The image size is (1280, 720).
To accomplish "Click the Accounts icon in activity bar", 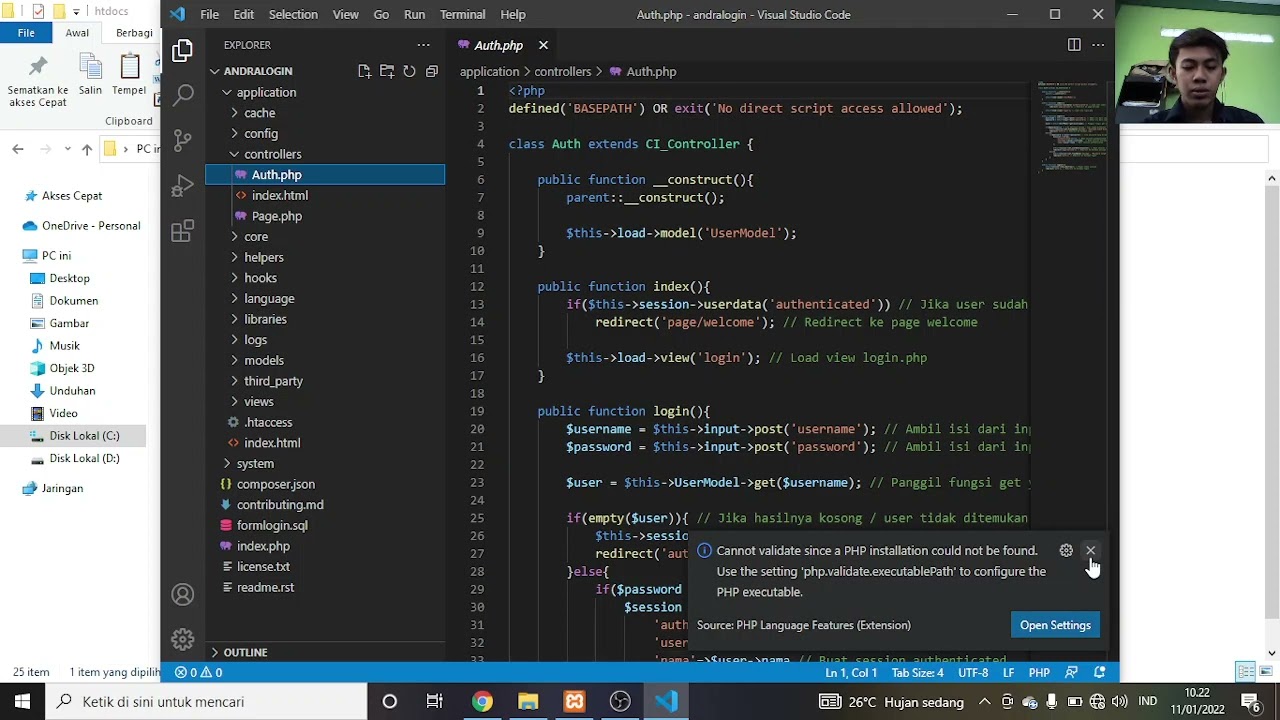I will coord(182,595).
